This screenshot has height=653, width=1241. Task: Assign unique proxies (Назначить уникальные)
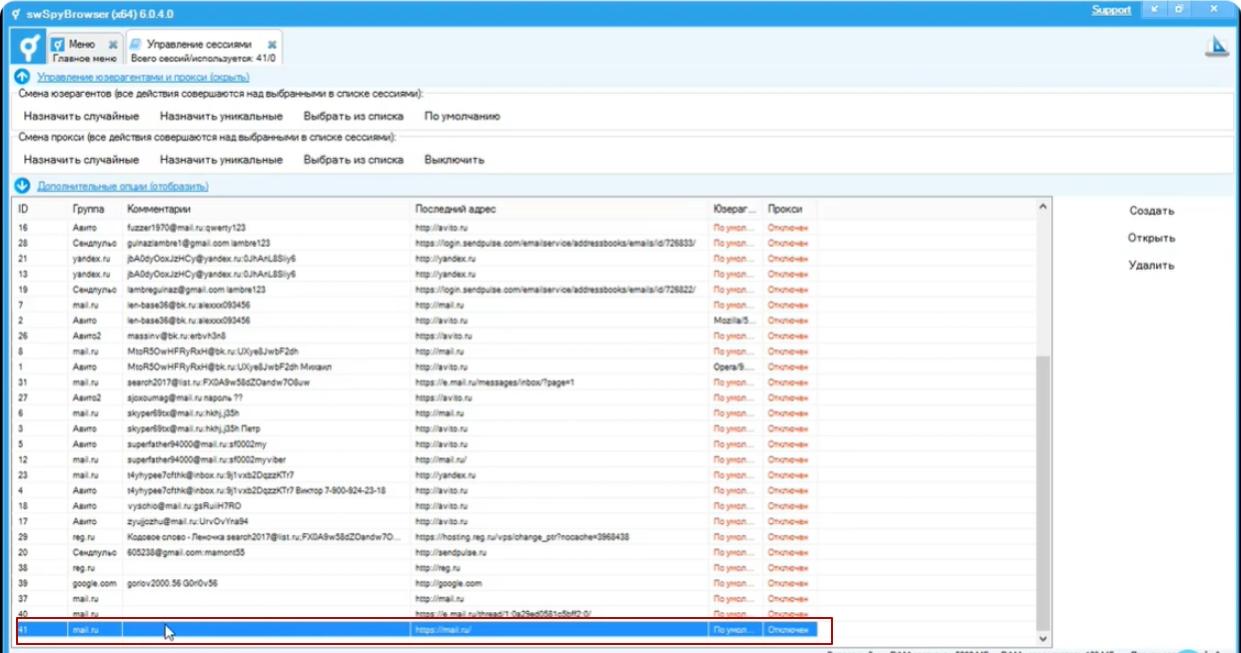(221, 159)
